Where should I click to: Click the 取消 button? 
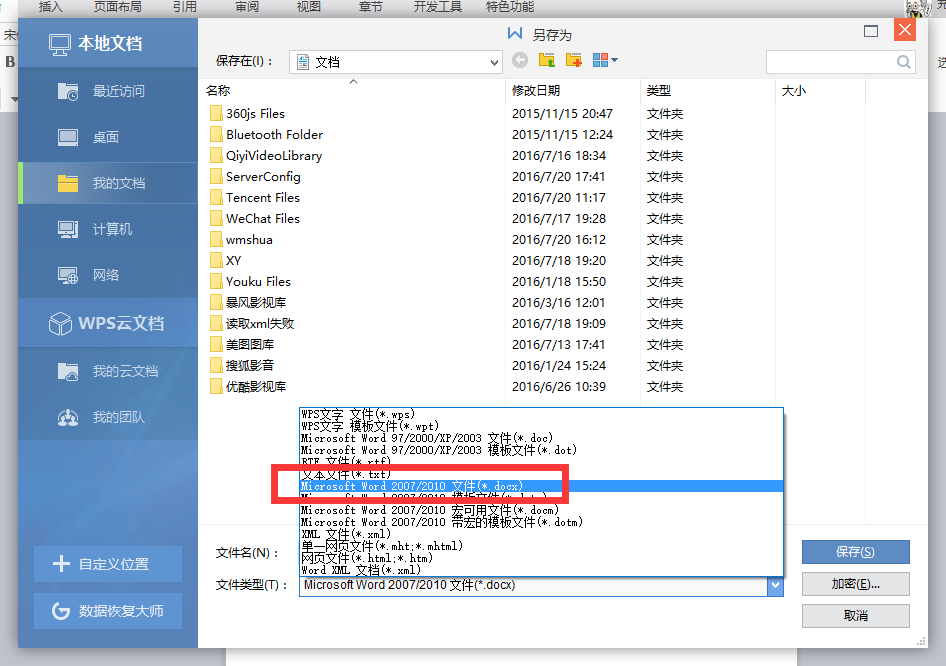click(856, 616)
